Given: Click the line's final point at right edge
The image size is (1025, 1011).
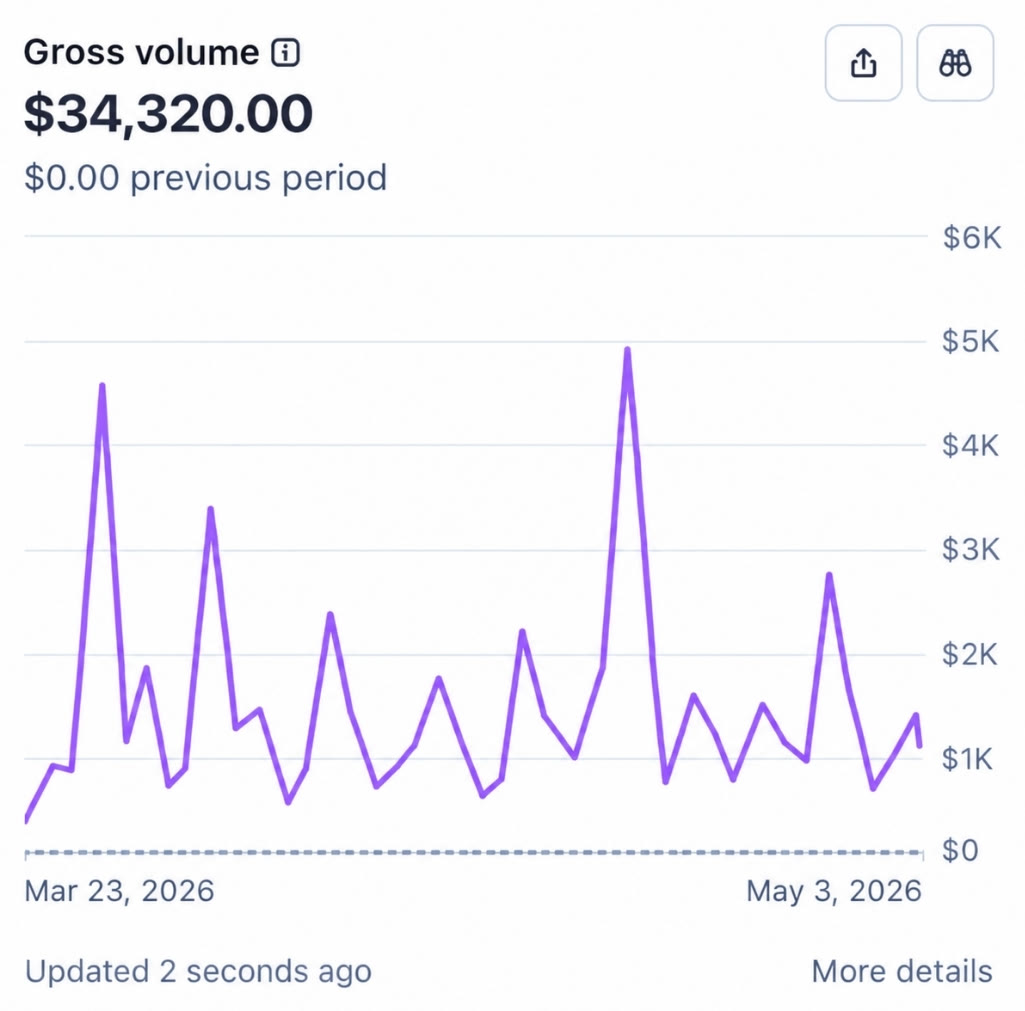Looking at the screenshot, I should pos(920,745).
